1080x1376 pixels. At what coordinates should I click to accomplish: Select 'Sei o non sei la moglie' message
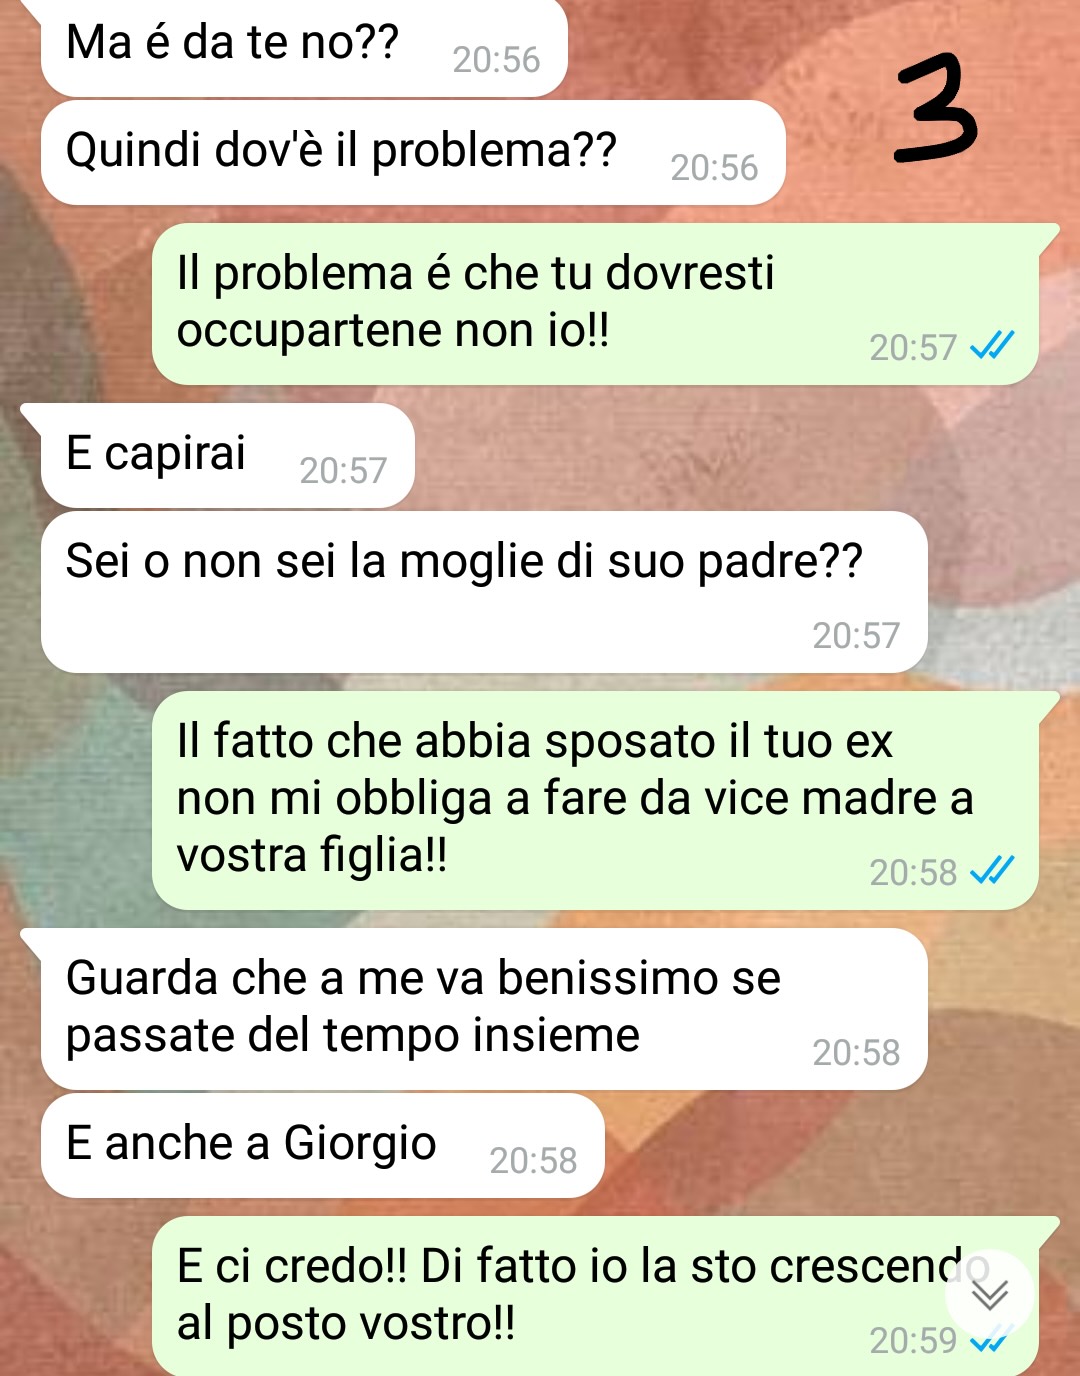point(484,592)
